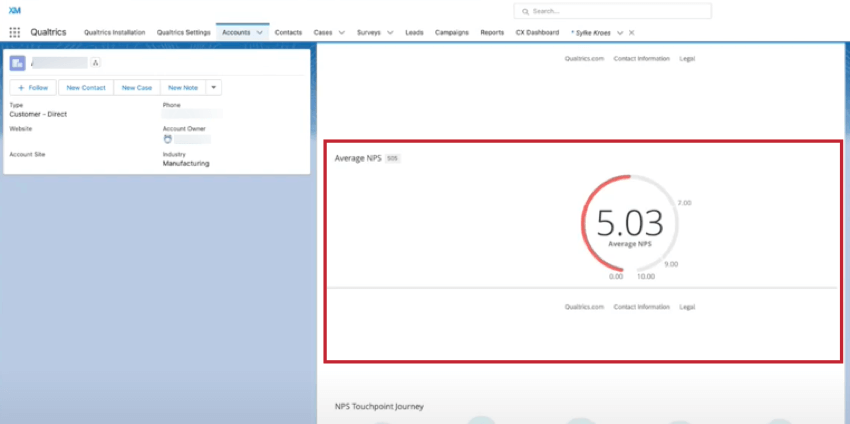Expand the Accounts tab dropdown
Viewport: 850px width, 424px height.
(260, 32)
